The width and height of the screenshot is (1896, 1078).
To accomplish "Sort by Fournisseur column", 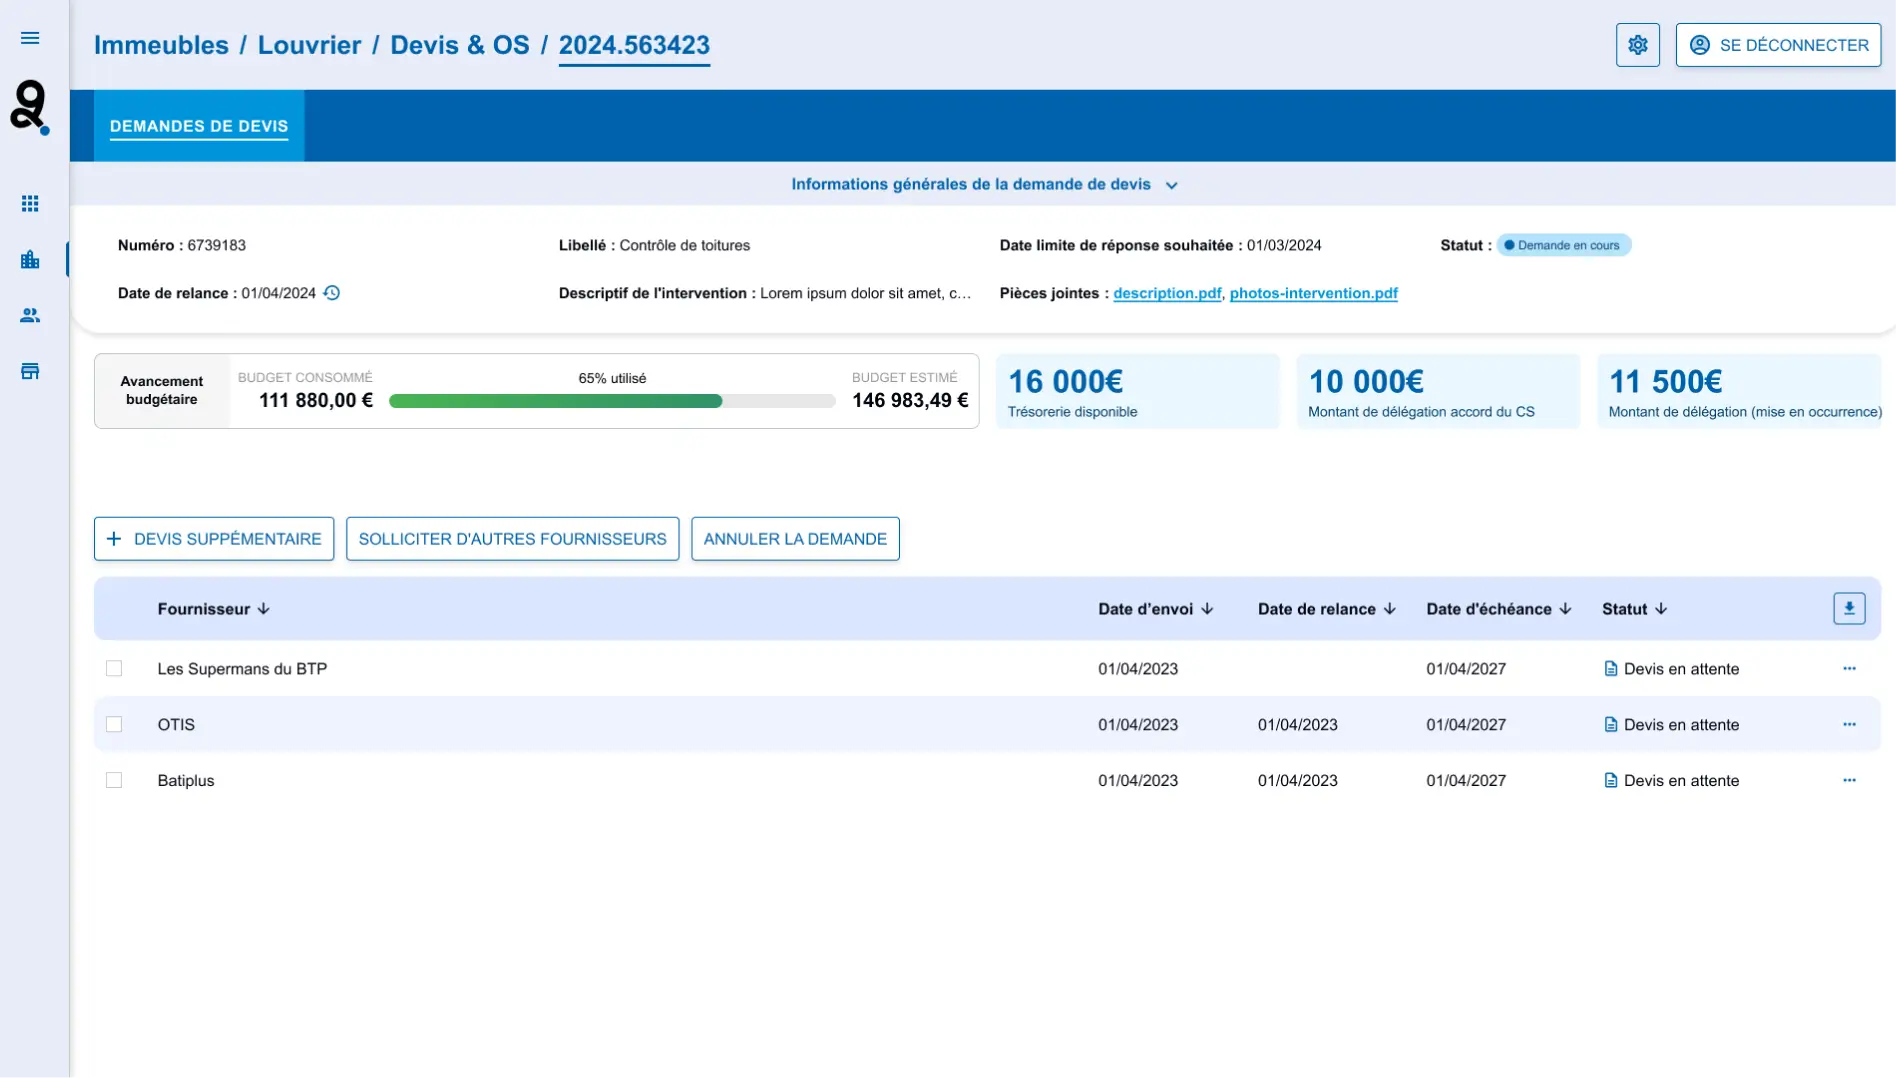I will pyautogui.click(x=214, y=609).
